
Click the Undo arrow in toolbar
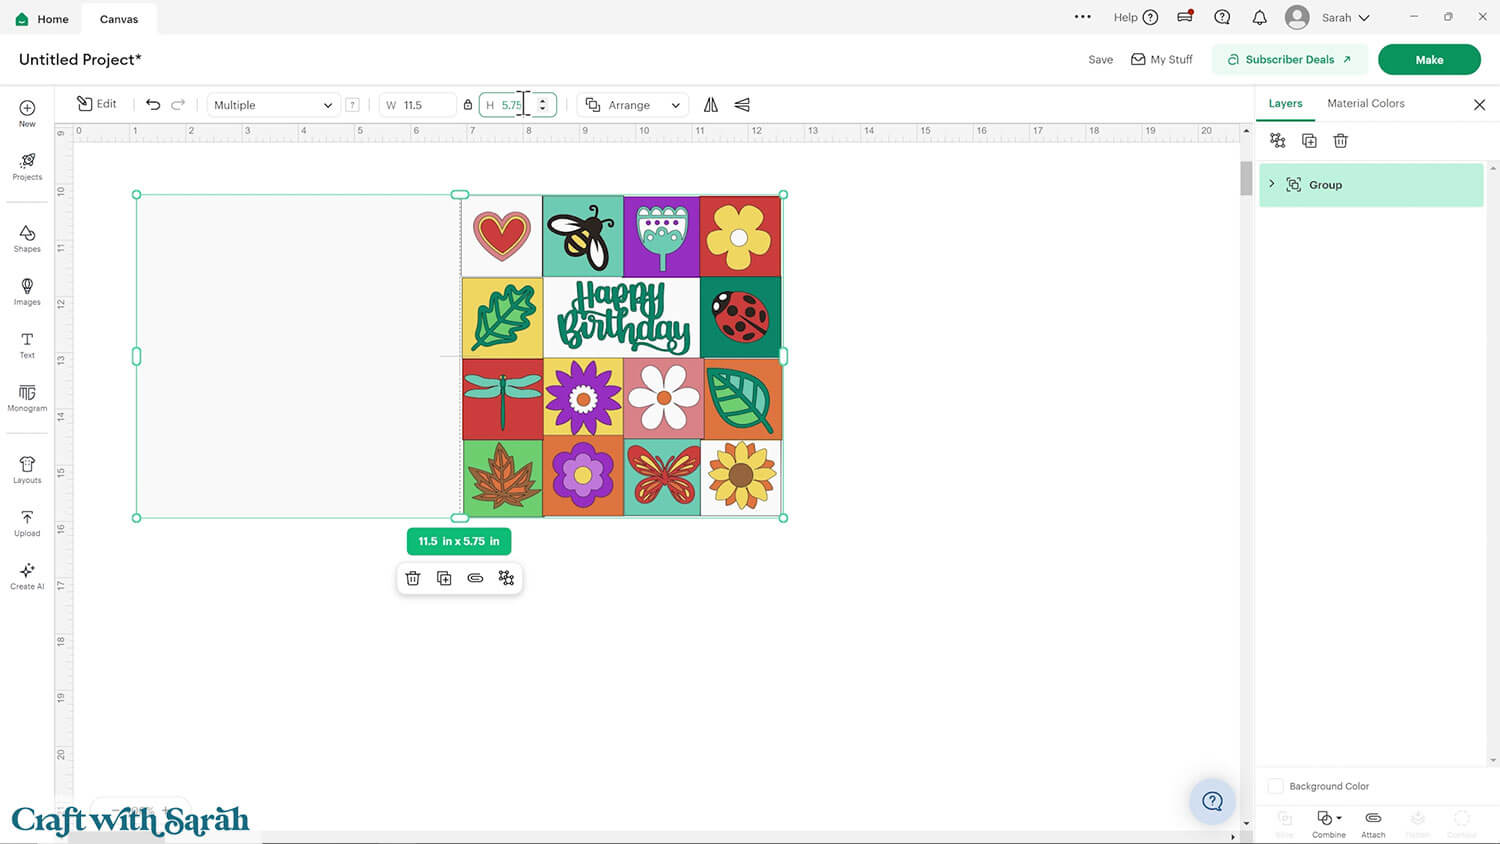[x=153, y=105]
